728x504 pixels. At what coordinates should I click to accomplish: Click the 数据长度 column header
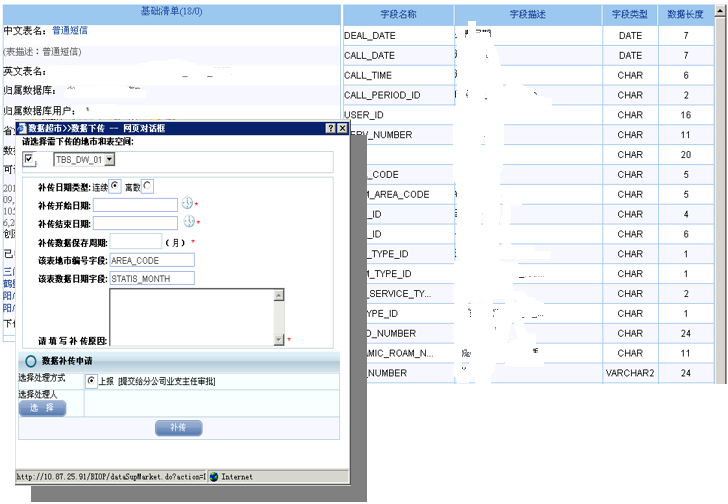tap(686, 14)
